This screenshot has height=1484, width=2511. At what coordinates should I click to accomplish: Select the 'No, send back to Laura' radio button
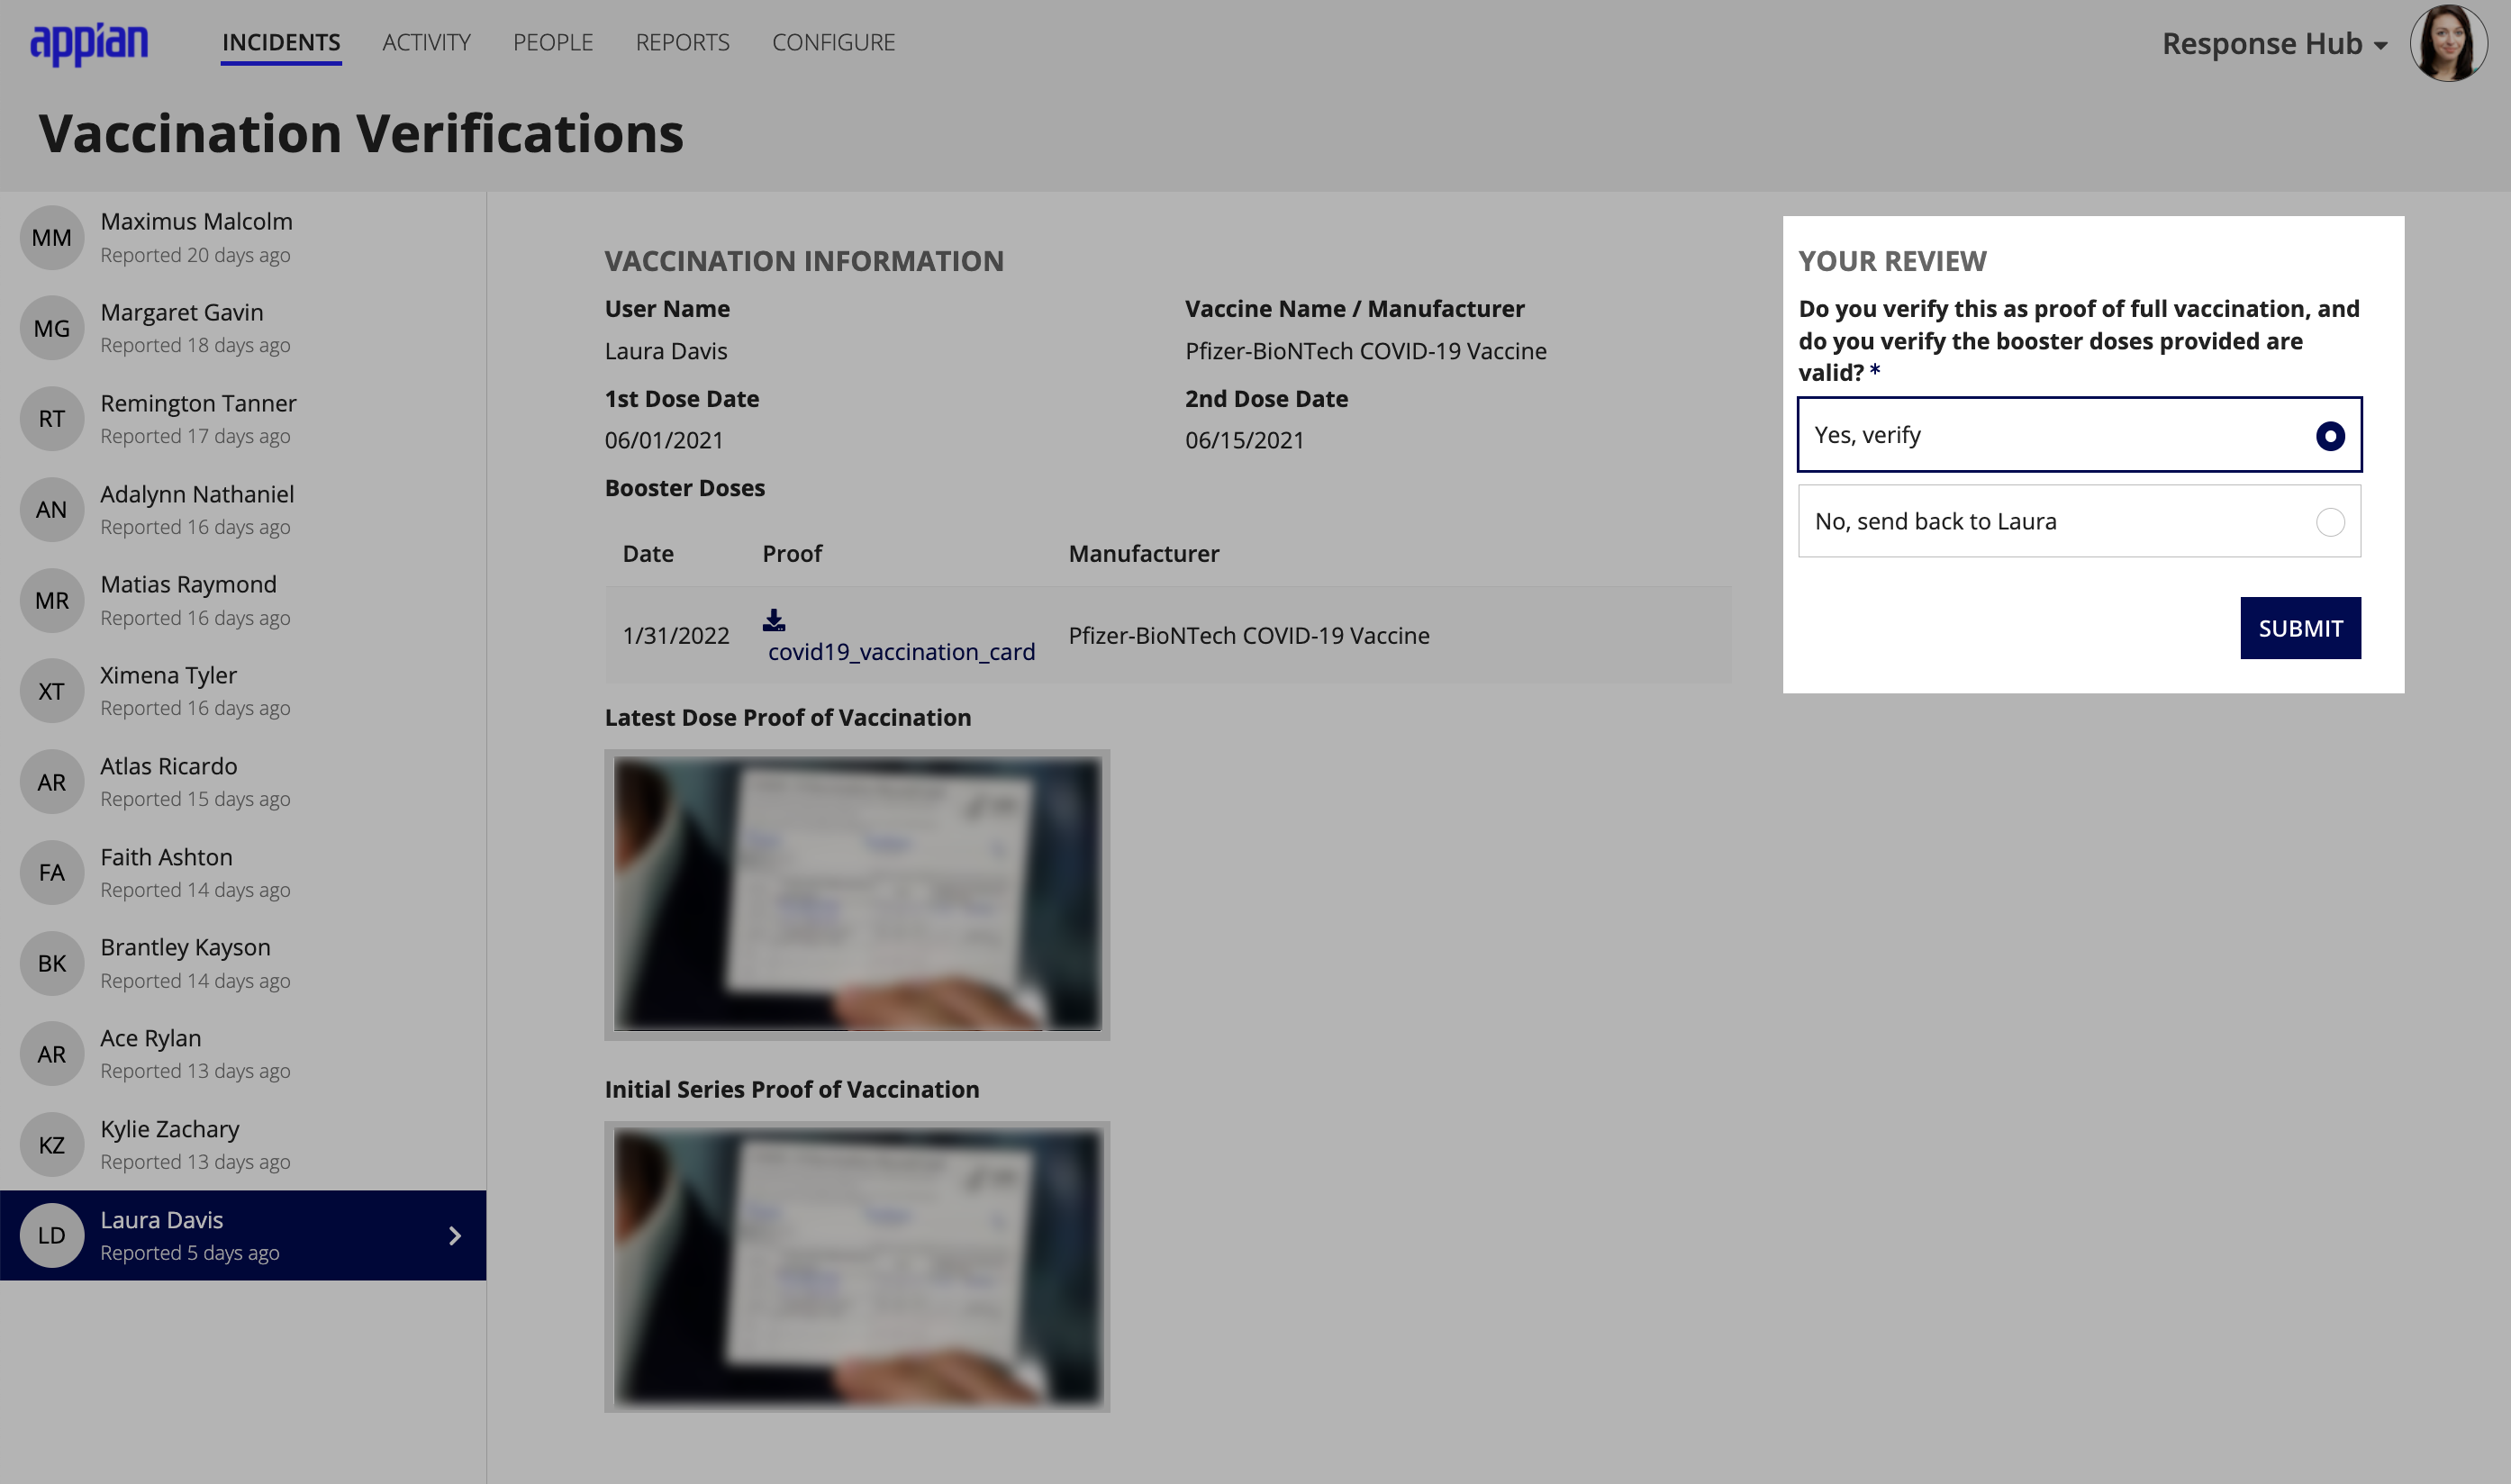(2329, 521)
